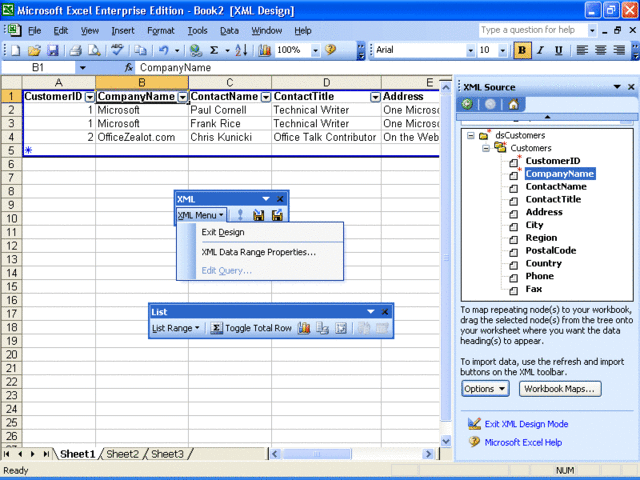Collapse the dsCustomers tree node
The image size is (640, 480).
[x=471, y=135]
